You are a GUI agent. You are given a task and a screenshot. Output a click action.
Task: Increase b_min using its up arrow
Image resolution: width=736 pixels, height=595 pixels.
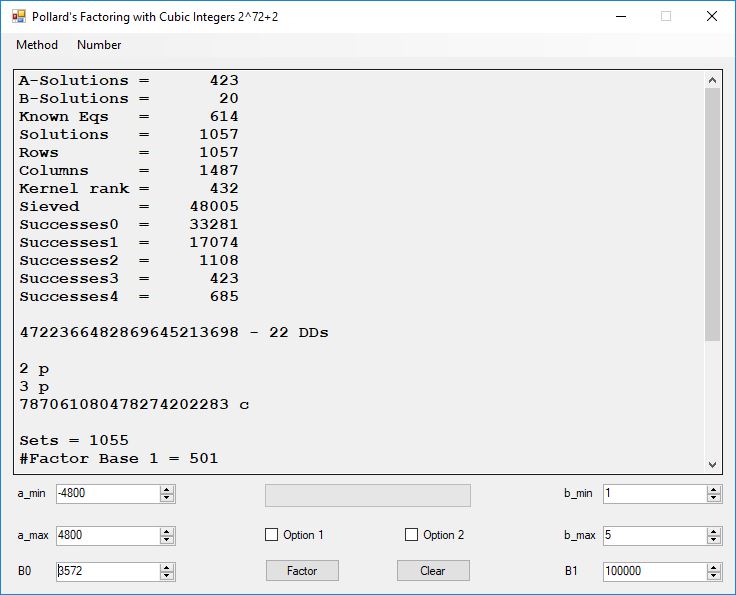(714, 490)
